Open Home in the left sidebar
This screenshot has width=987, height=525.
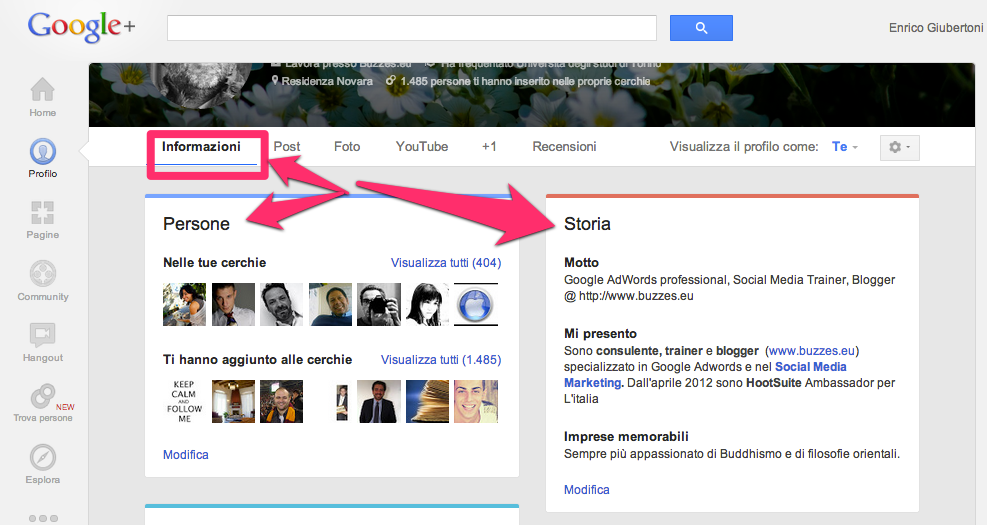point(42,96)
